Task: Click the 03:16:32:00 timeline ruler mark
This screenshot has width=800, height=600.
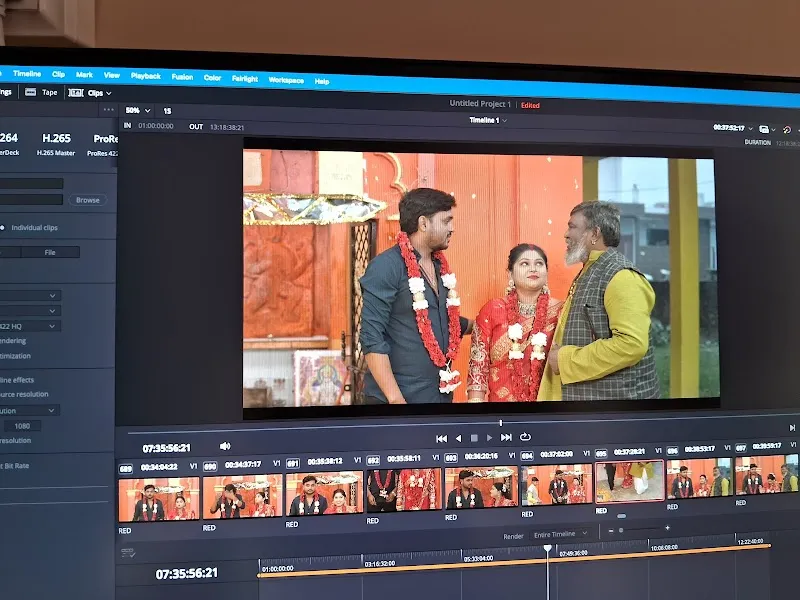Action: pos(380,564)
